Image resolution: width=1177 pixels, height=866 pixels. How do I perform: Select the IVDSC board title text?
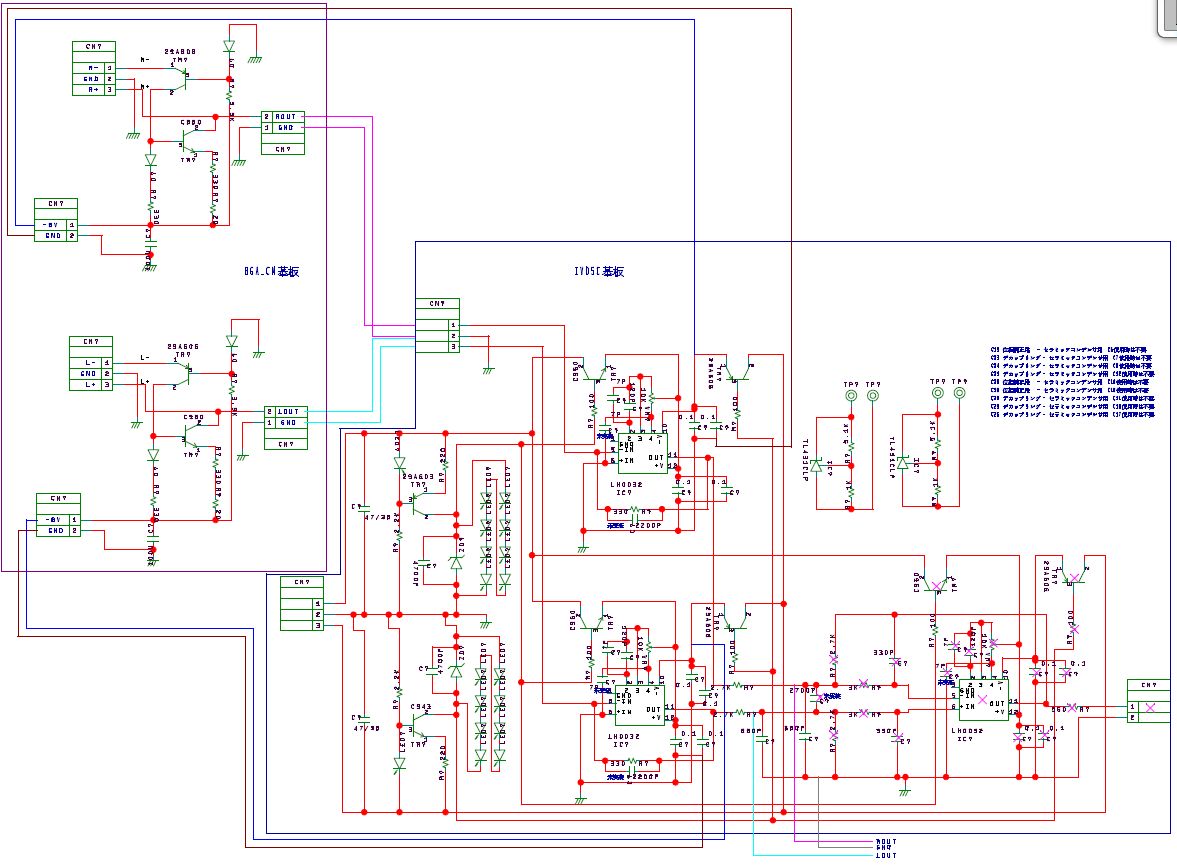tap(599, 271)
